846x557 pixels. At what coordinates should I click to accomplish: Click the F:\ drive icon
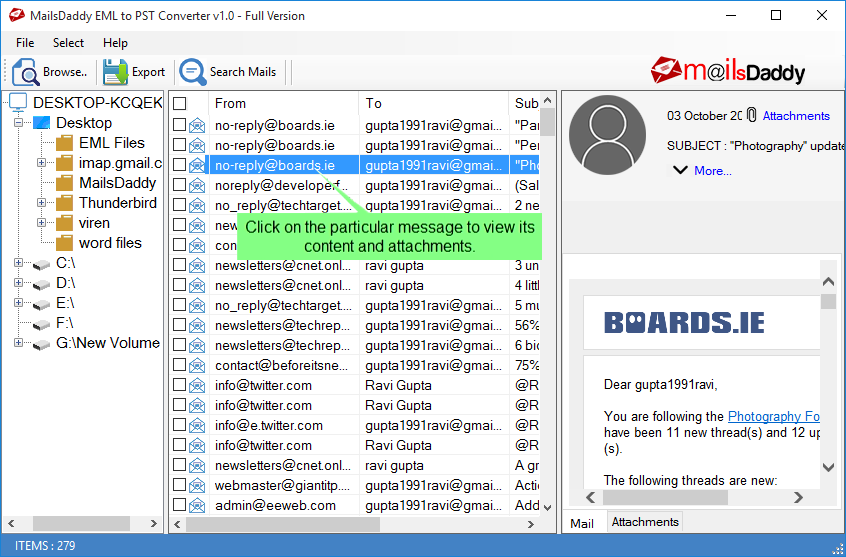tap(42, 324)
